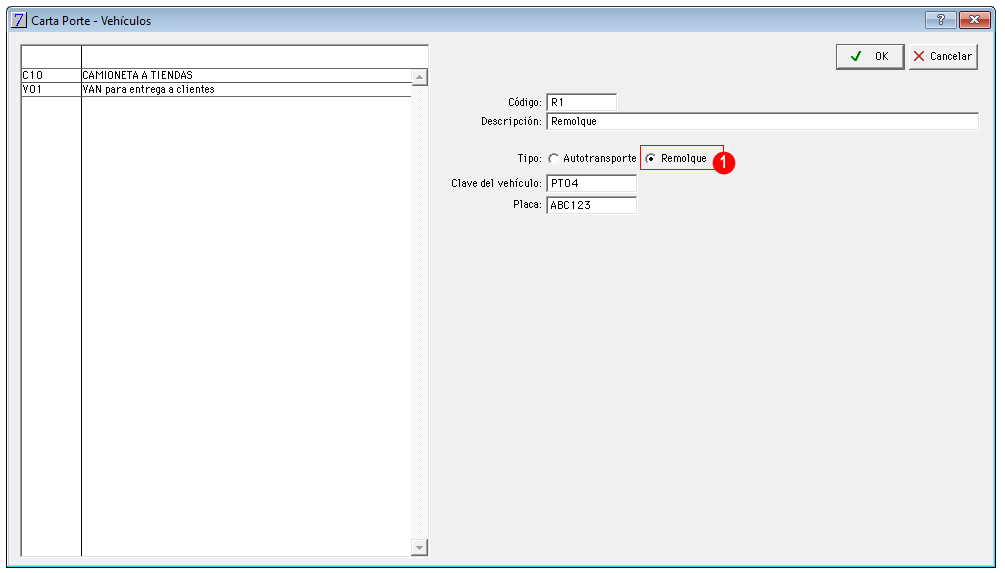
Task: Cancel the vehicle dialog
Action: 943,56
